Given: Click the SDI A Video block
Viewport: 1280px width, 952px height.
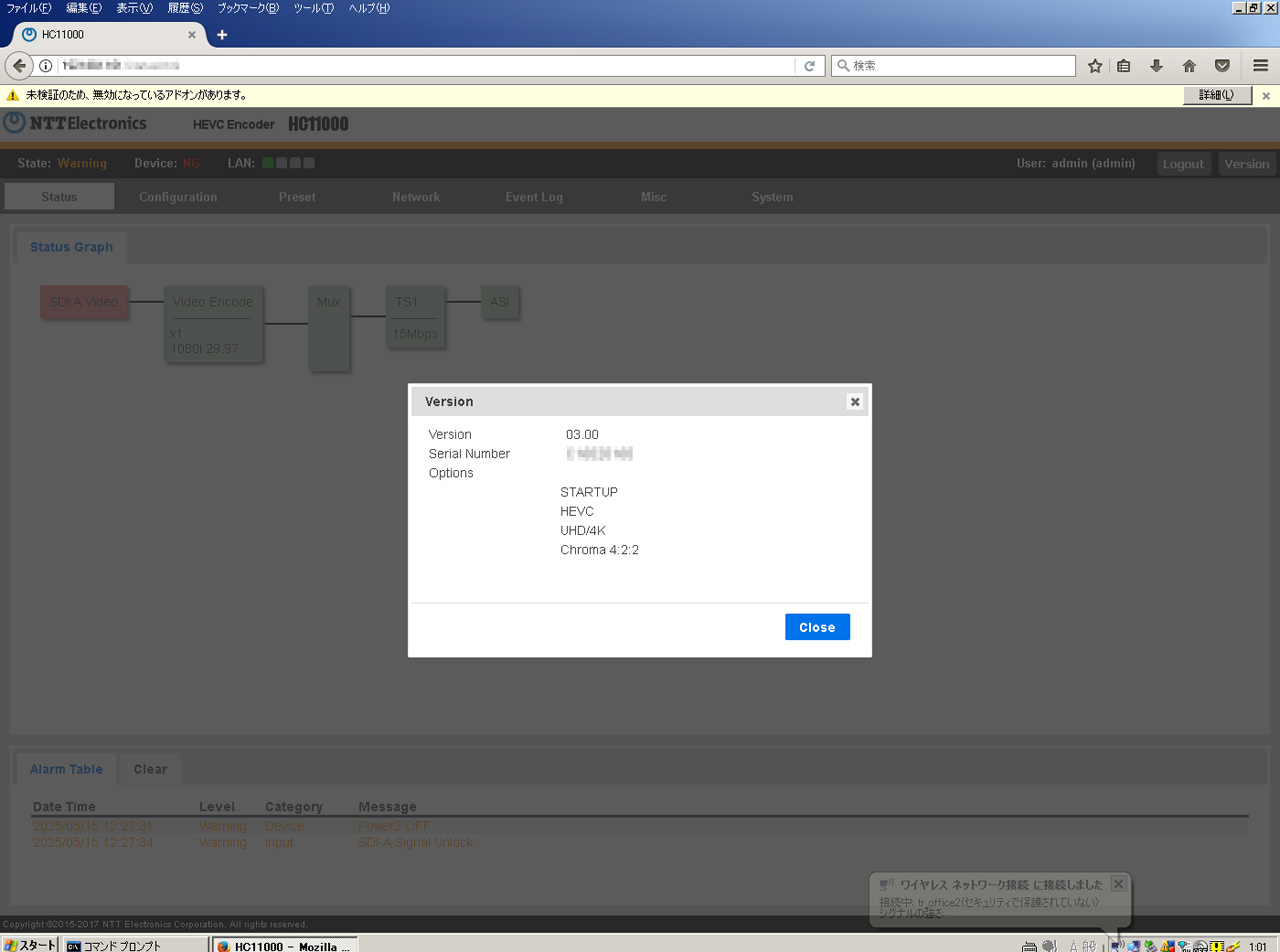Looking at the screenshot, I should click(84, 302).
